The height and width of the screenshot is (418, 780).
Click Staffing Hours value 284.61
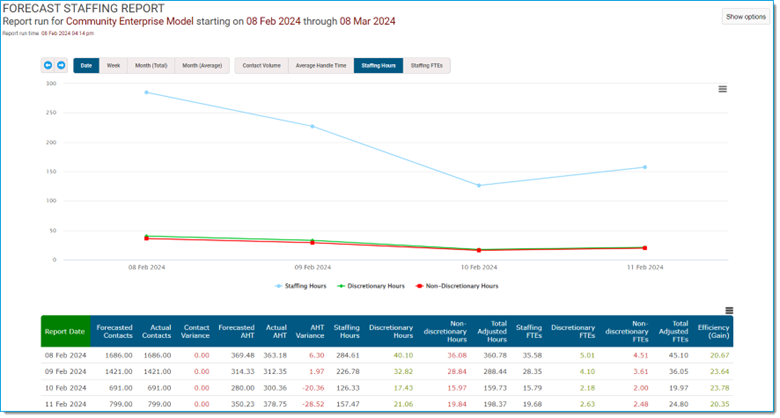tap(347, 355)
